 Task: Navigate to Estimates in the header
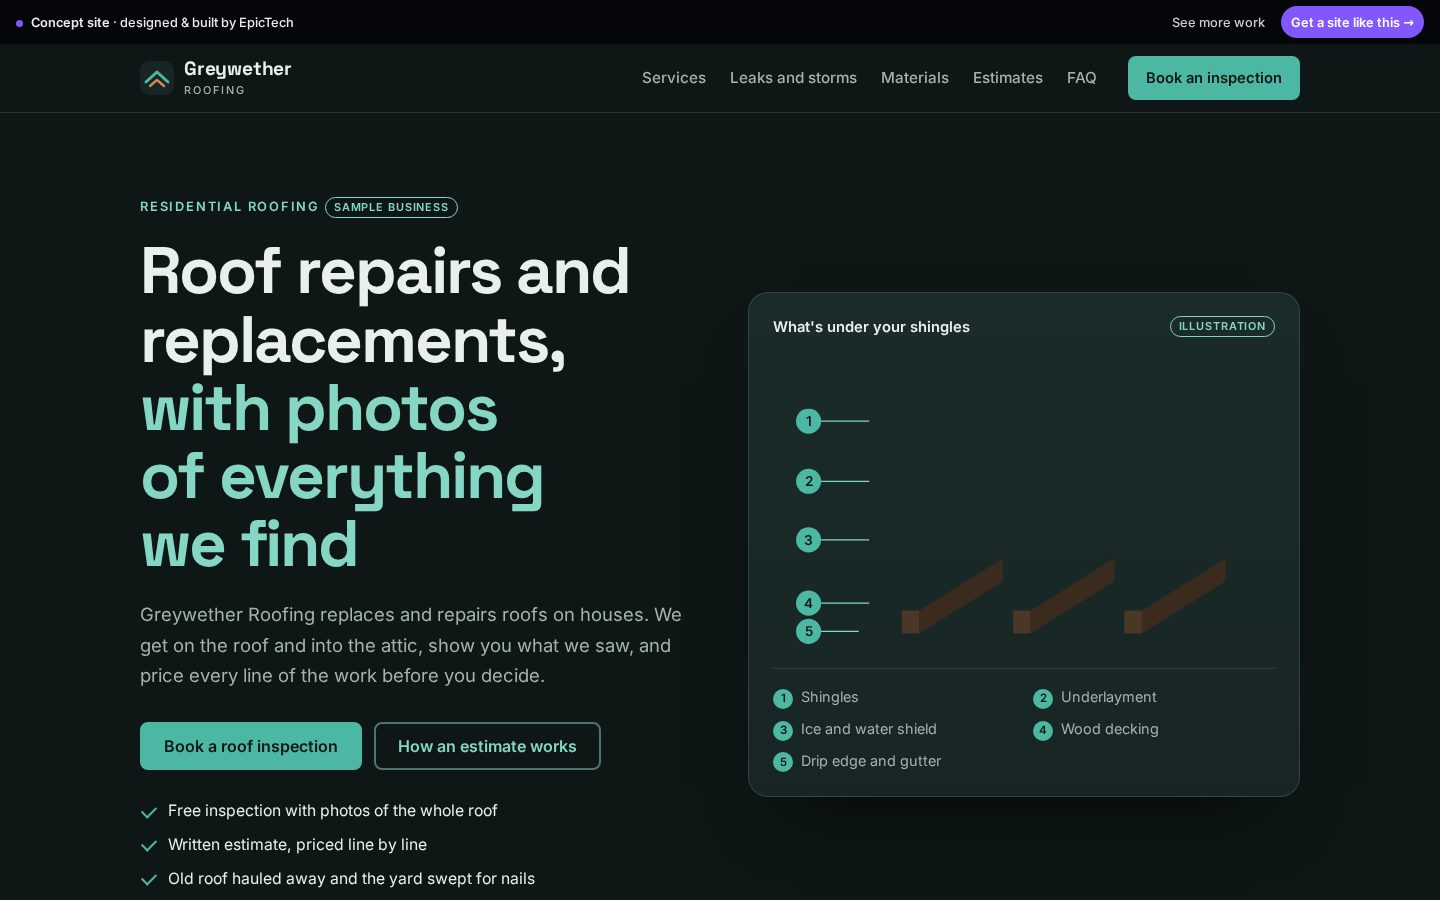1008,78
